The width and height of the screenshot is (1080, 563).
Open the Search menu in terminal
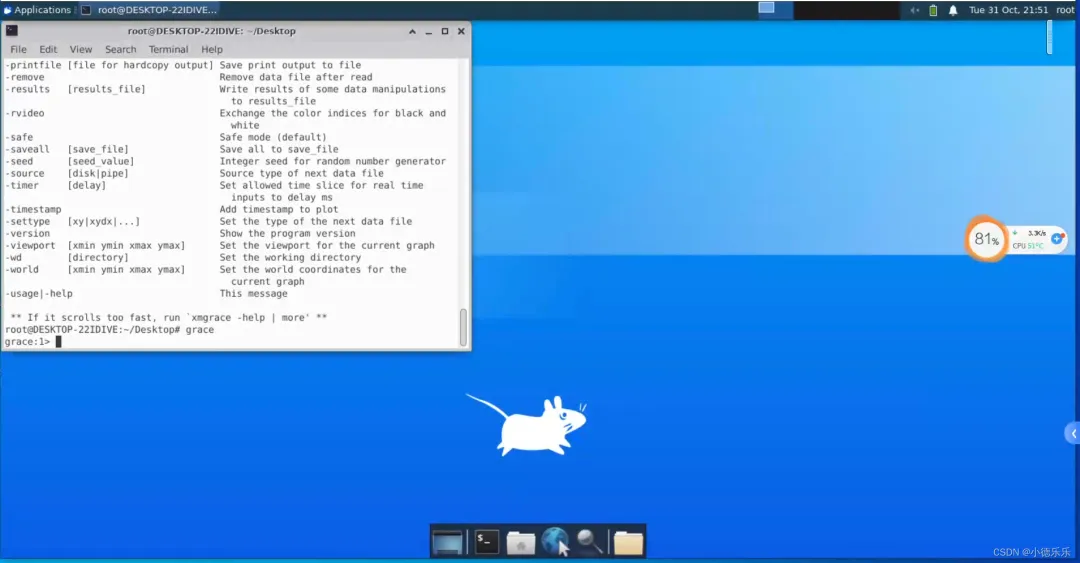click(x=121, y=50)
